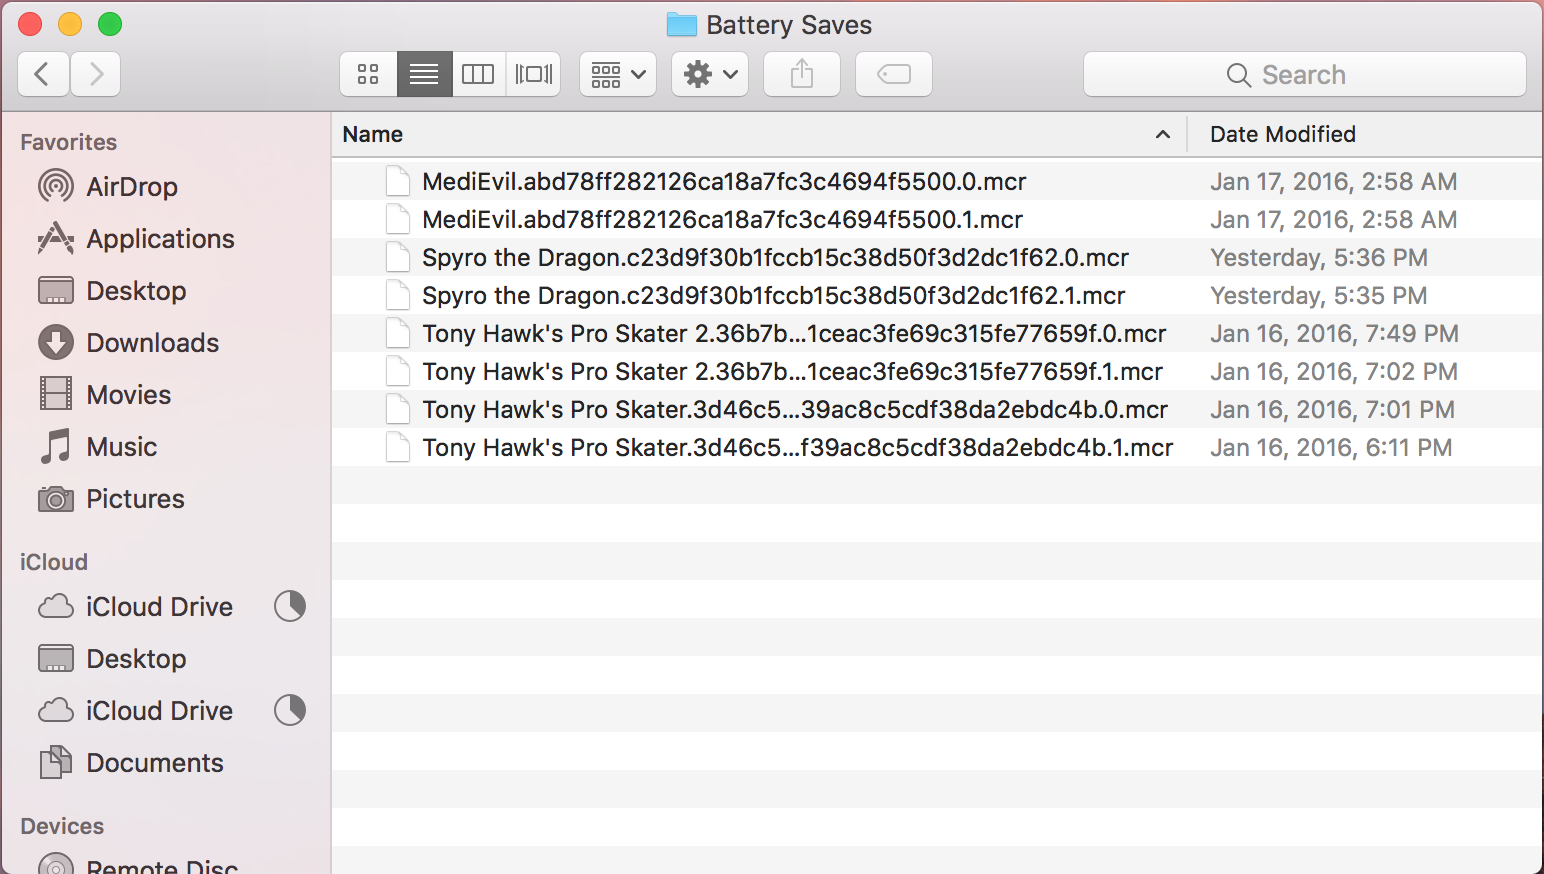Image resolution: width=1544 pixels, height=874 pixels.
Task: Open Music in the sidebar
Action: pos(165,447)
